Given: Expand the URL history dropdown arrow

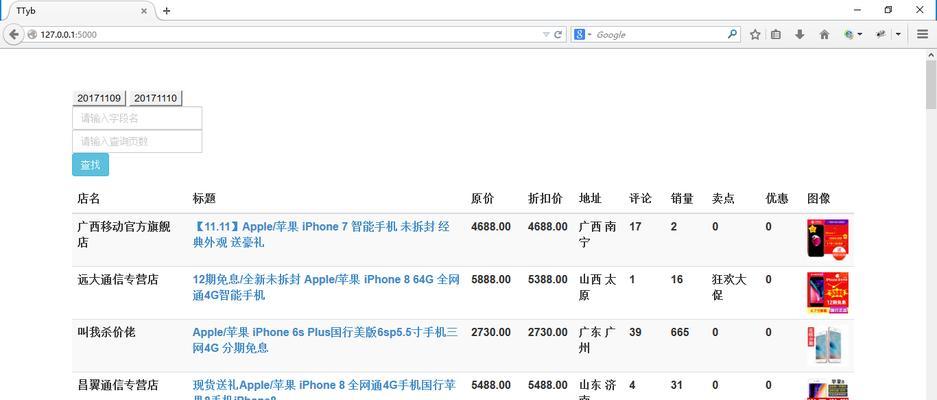Looking at the screenshot, I should coord(546,35).
